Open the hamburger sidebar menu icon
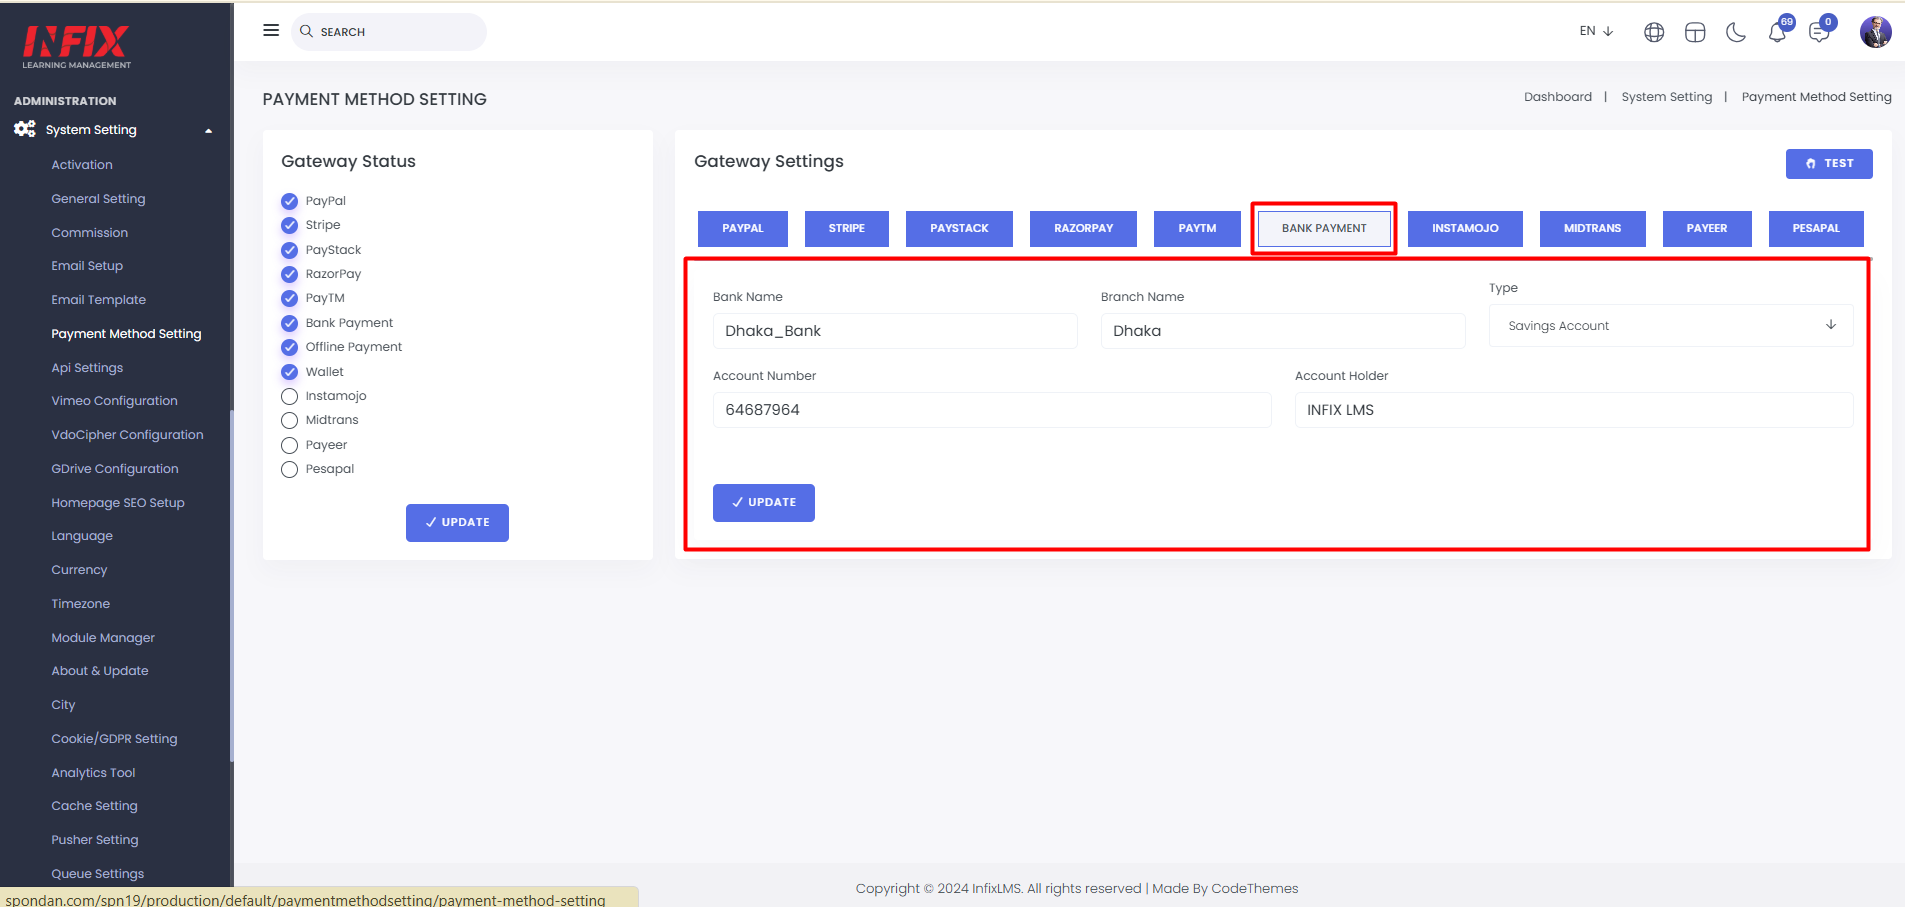 click(x=271, y=31)
